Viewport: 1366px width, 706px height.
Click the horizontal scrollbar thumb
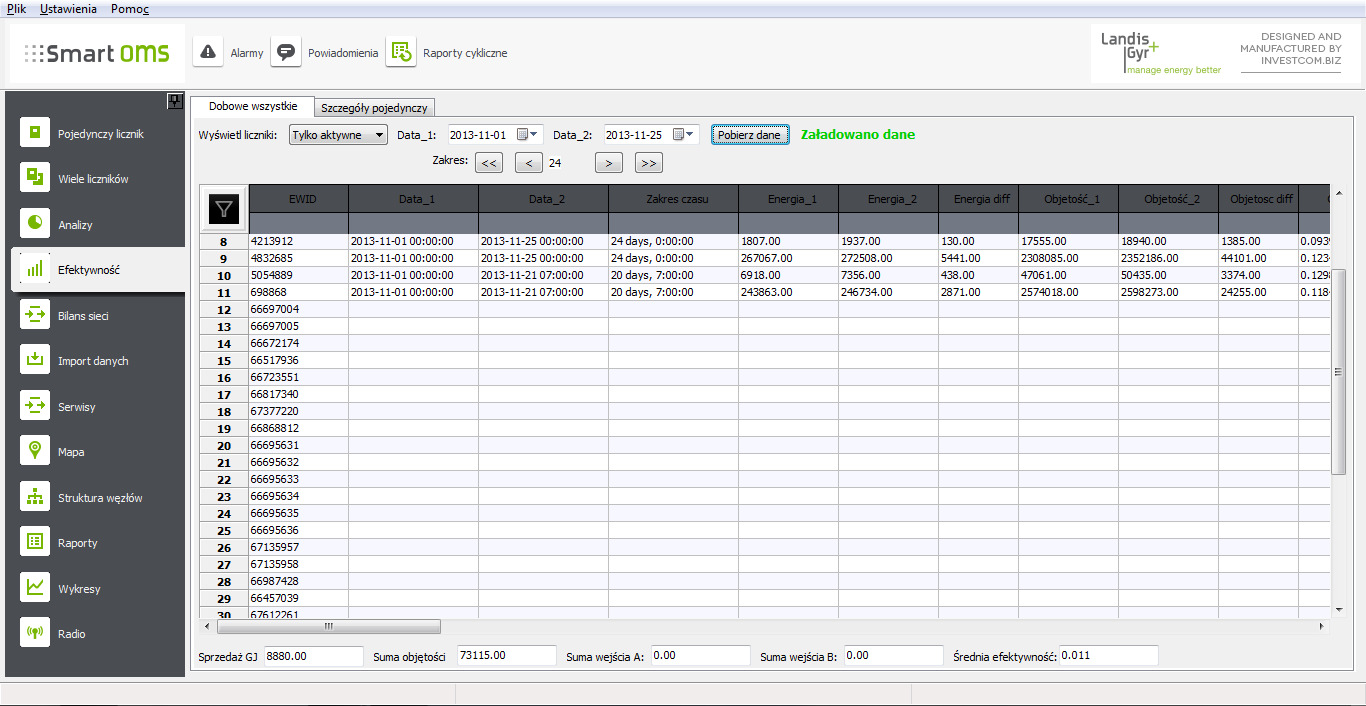(x=328, y=627)
